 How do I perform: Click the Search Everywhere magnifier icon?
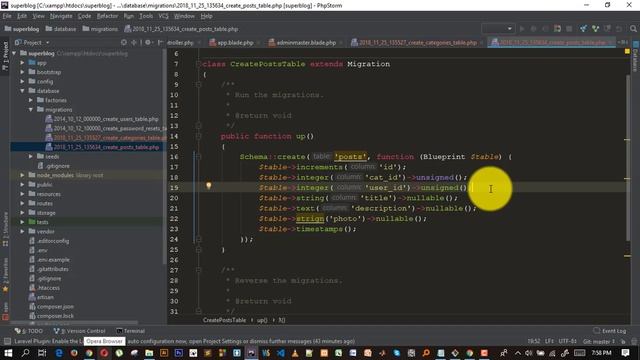(x=633, y=29)
